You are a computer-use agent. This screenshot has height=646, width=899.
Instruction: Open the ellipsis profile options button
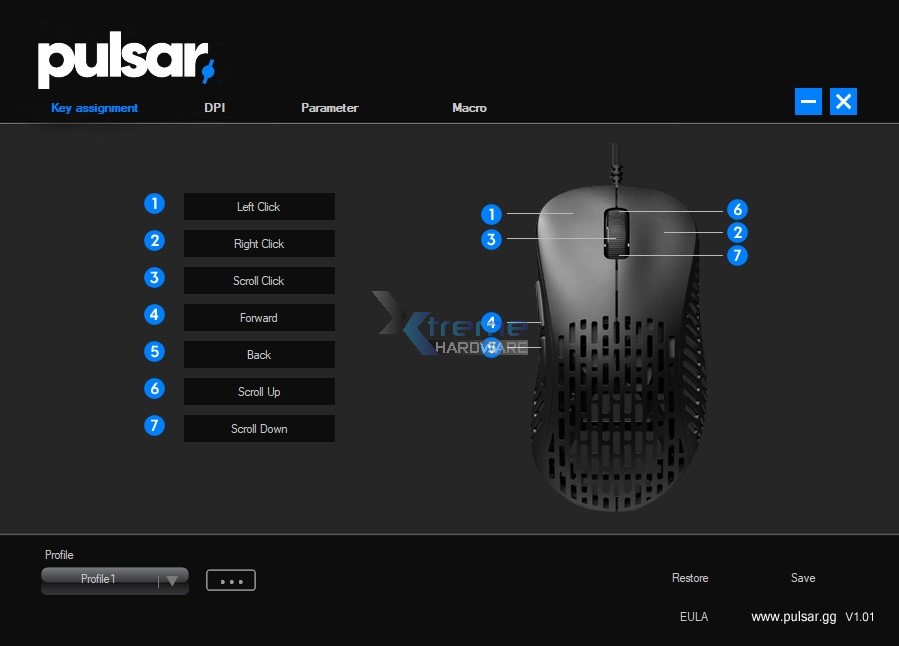click(230, 579)
